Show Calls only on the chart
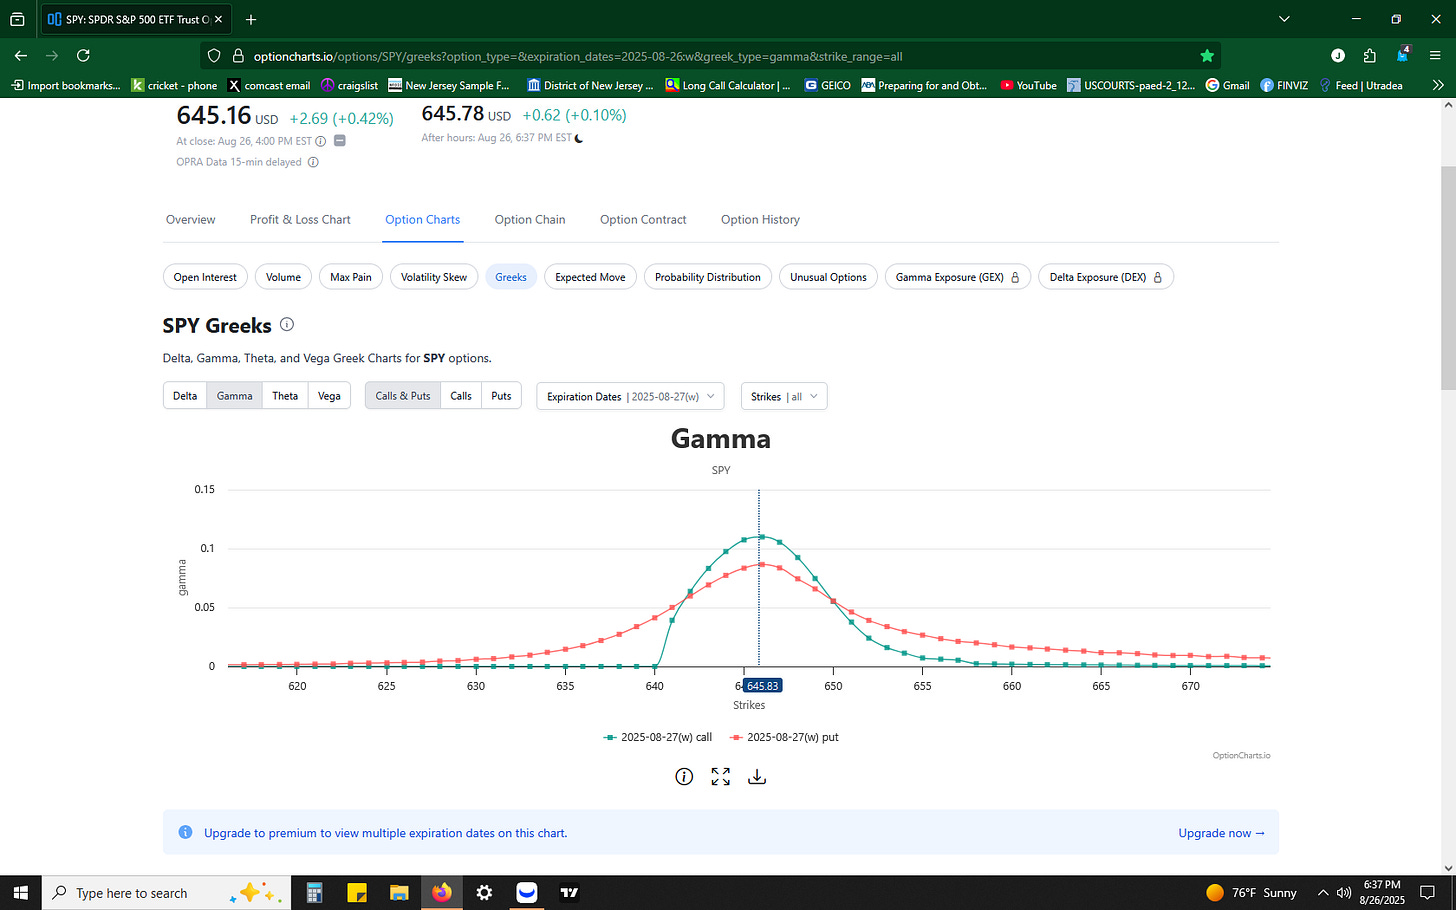 461,396
